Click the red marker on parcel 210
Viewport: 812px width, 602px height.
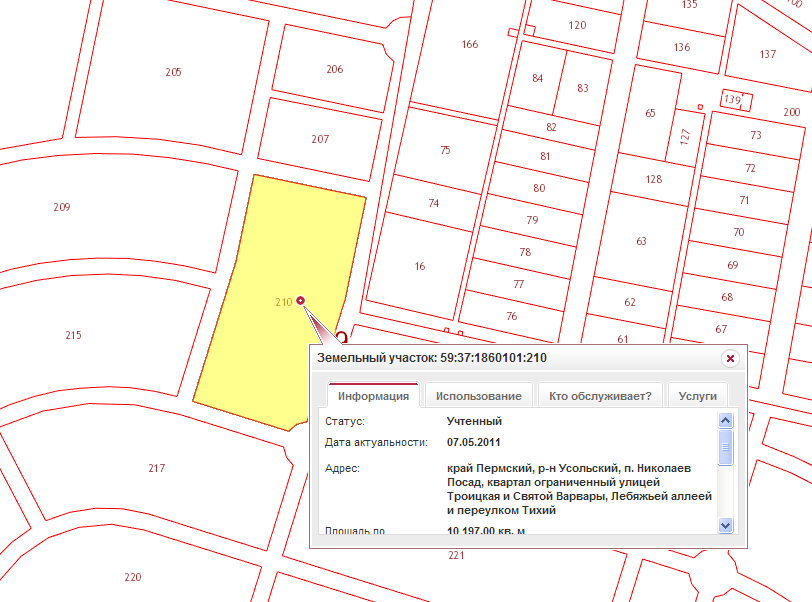tap(300, 301)
